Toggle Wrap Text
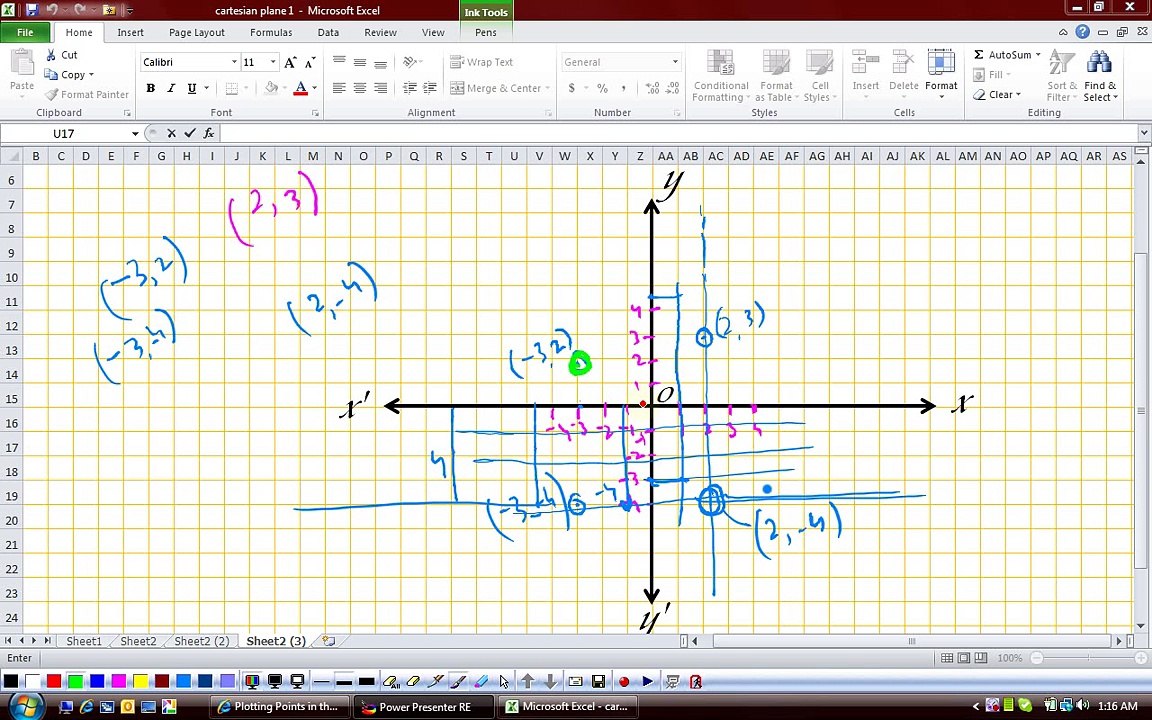 (481, 62)
